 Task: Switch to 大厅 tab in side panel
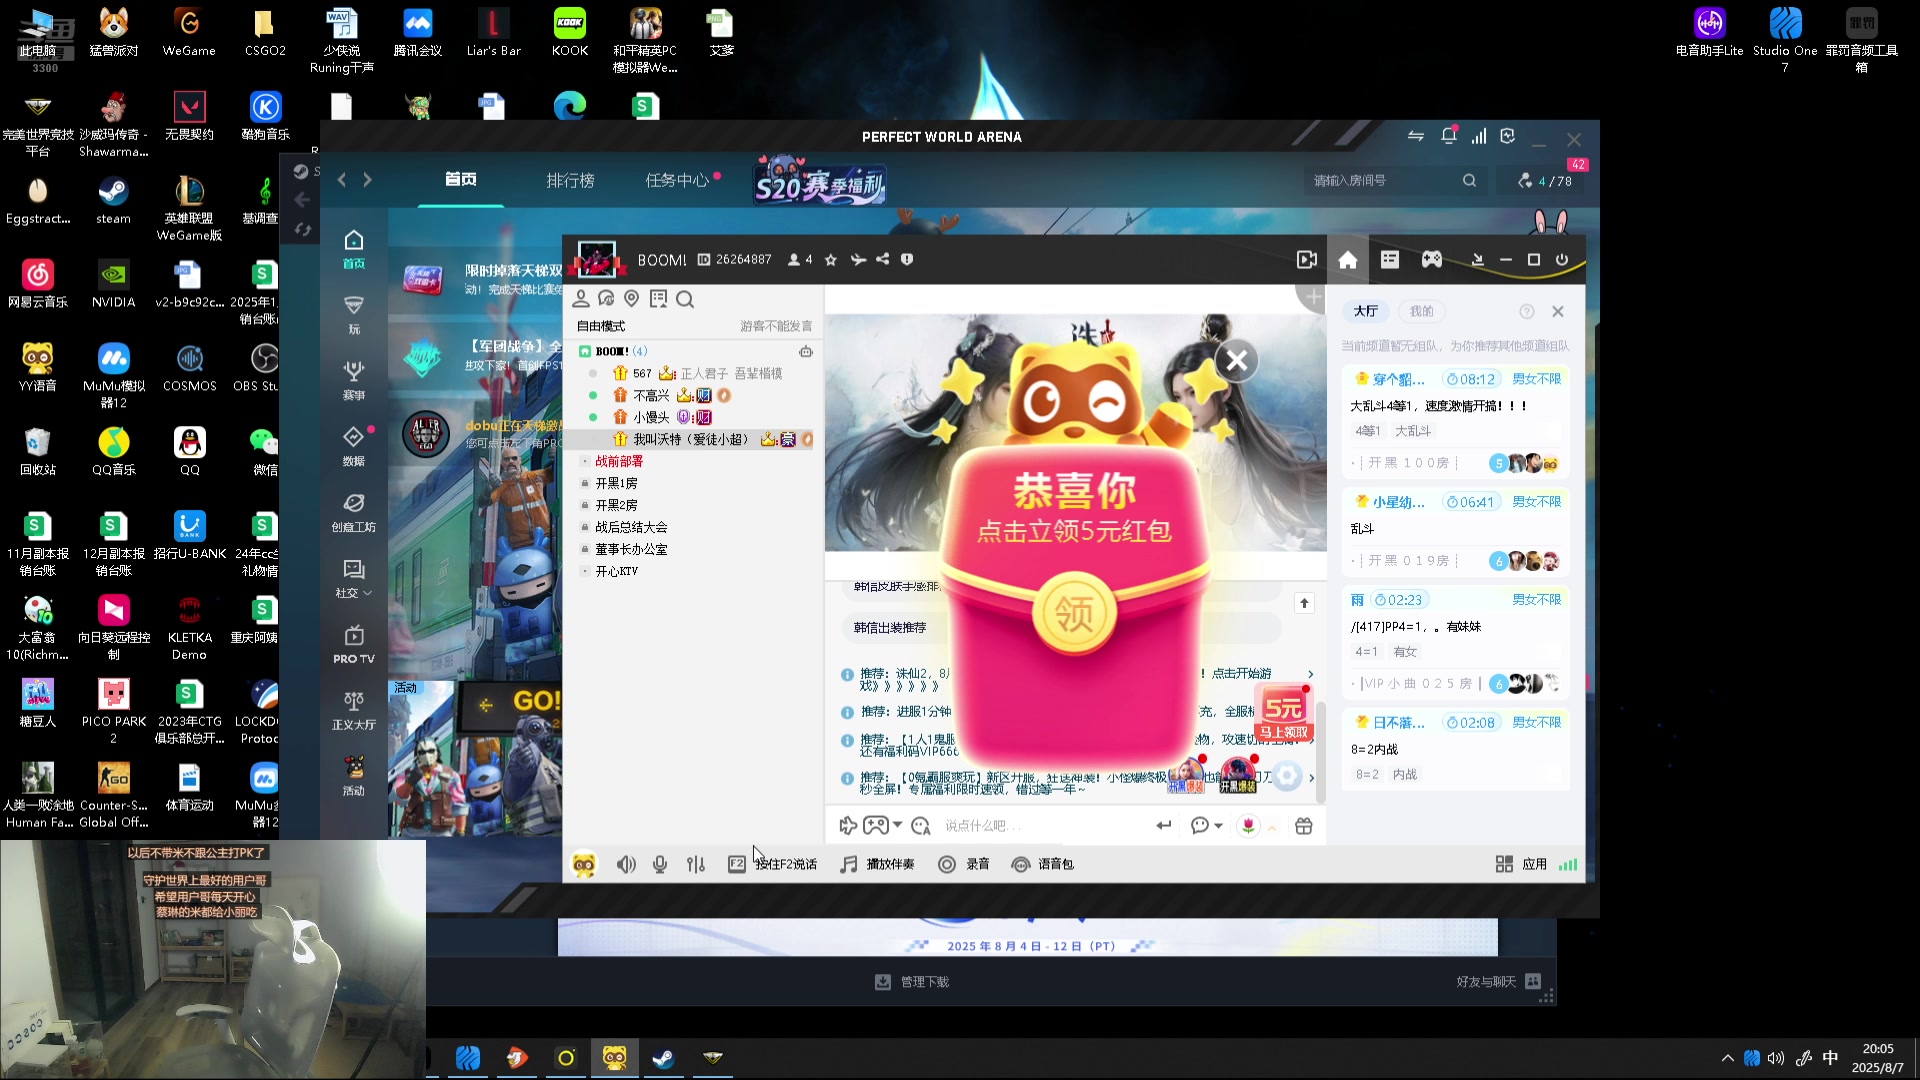(x=1366, y=311)
